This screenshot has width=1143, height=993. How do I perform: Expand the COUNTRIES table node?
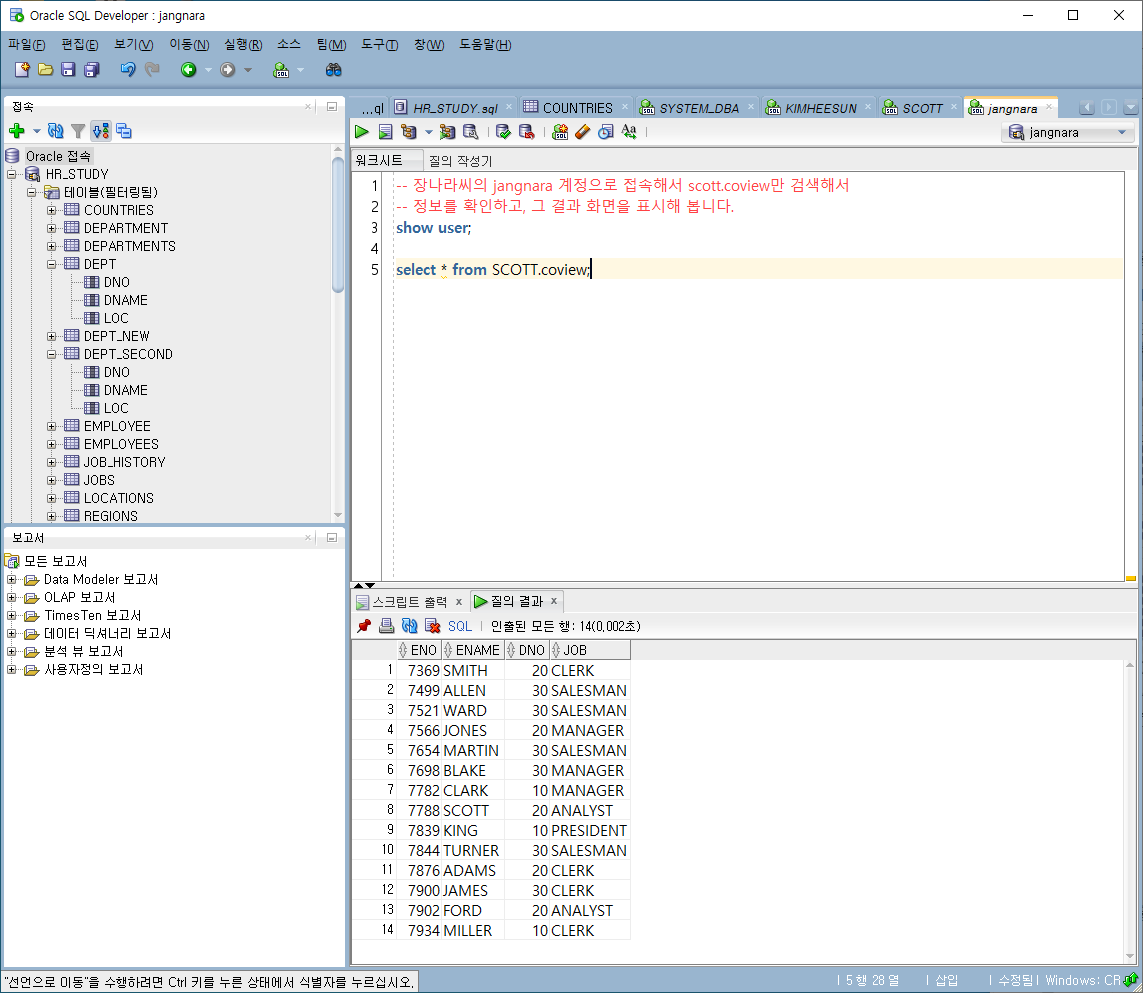tap(52, 210)
